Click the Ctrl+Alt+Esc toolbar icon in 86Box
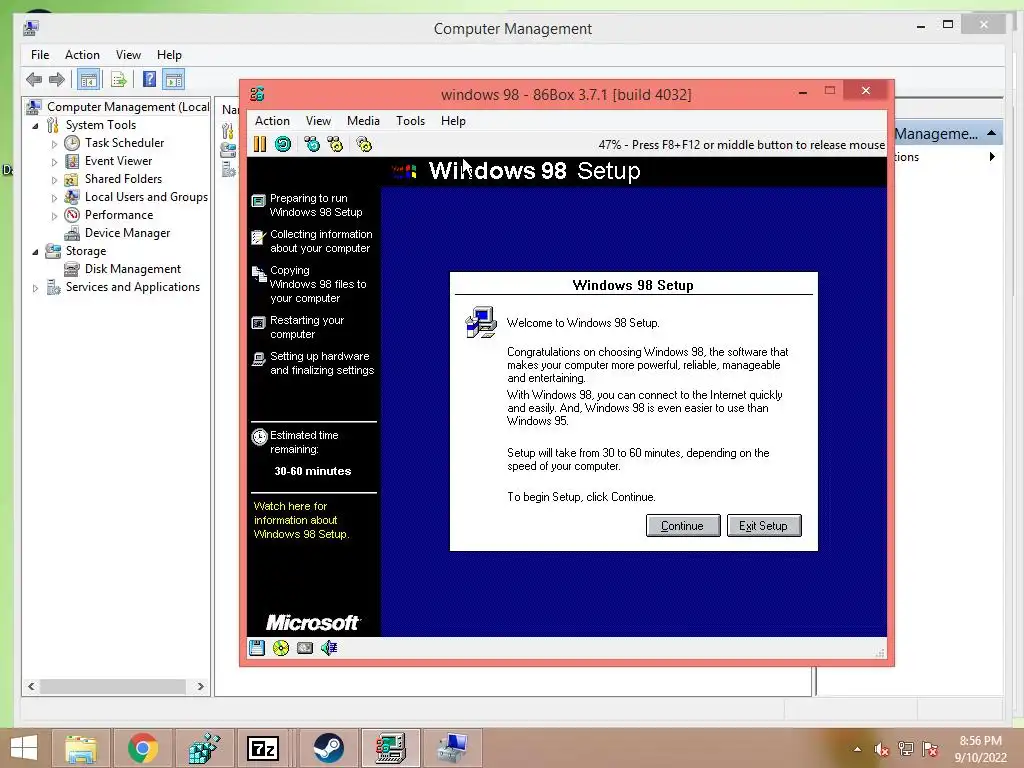The width and height of the screenshot is (1024, 768). (x=335, y=144)
